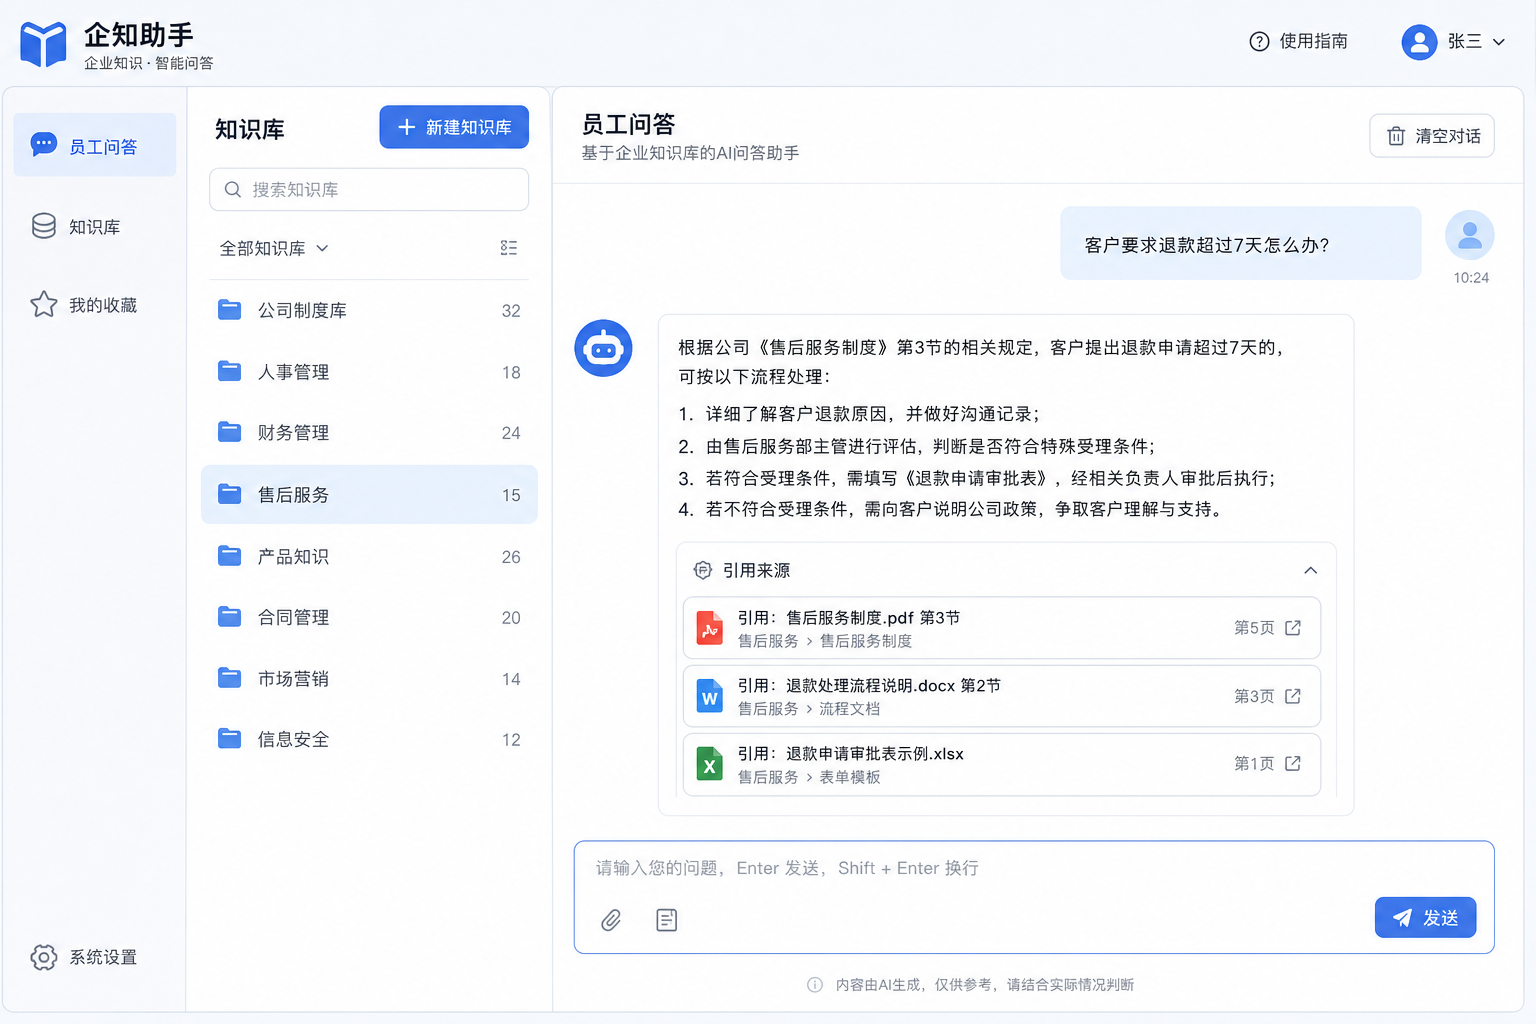Click the question input text area

(x=1034, y=868)
